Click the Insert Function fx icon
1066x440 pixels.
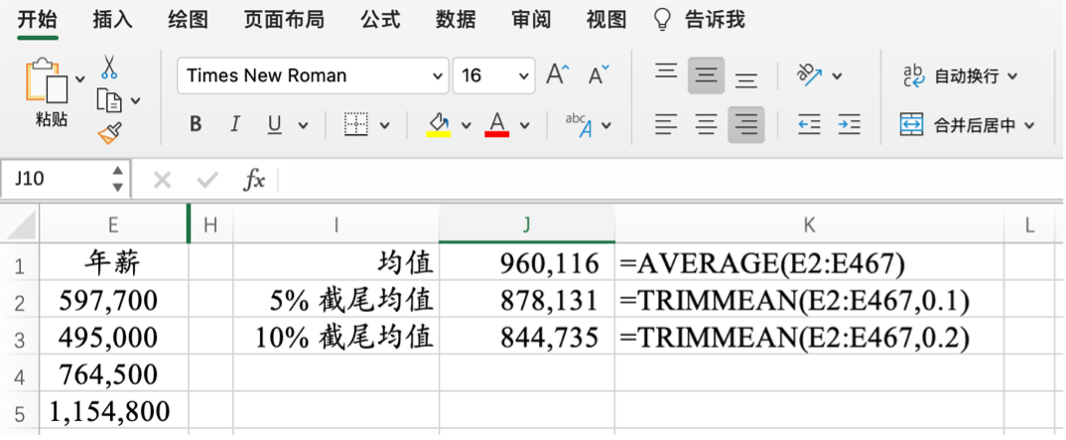(x=255, y=180)
